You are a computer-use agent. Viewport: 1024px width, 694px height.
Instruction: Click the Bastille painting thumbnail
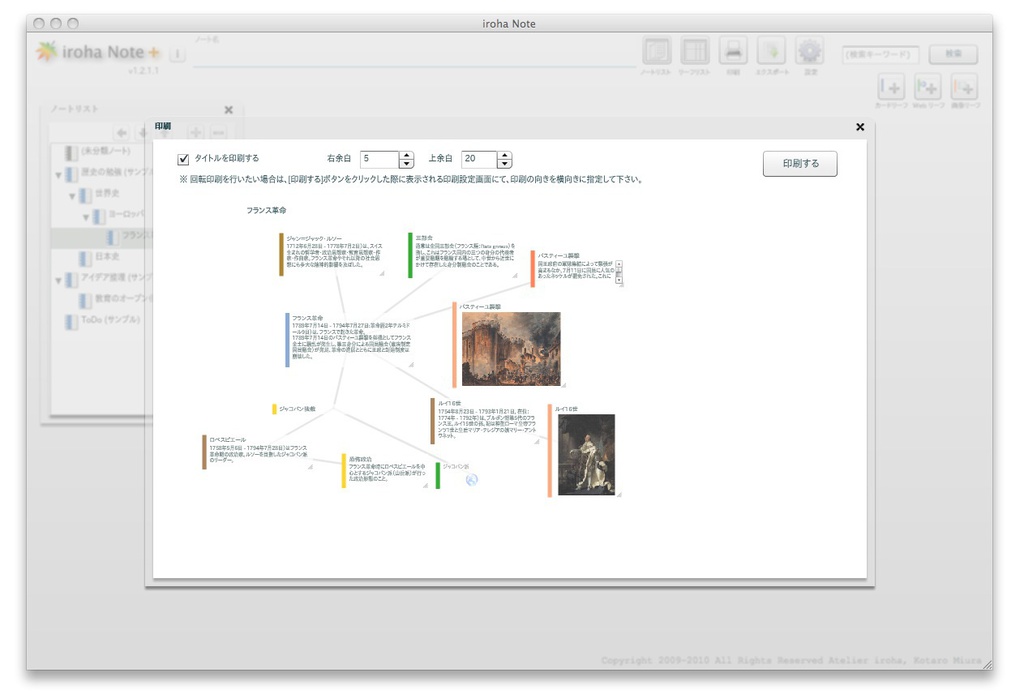point(511,349)
